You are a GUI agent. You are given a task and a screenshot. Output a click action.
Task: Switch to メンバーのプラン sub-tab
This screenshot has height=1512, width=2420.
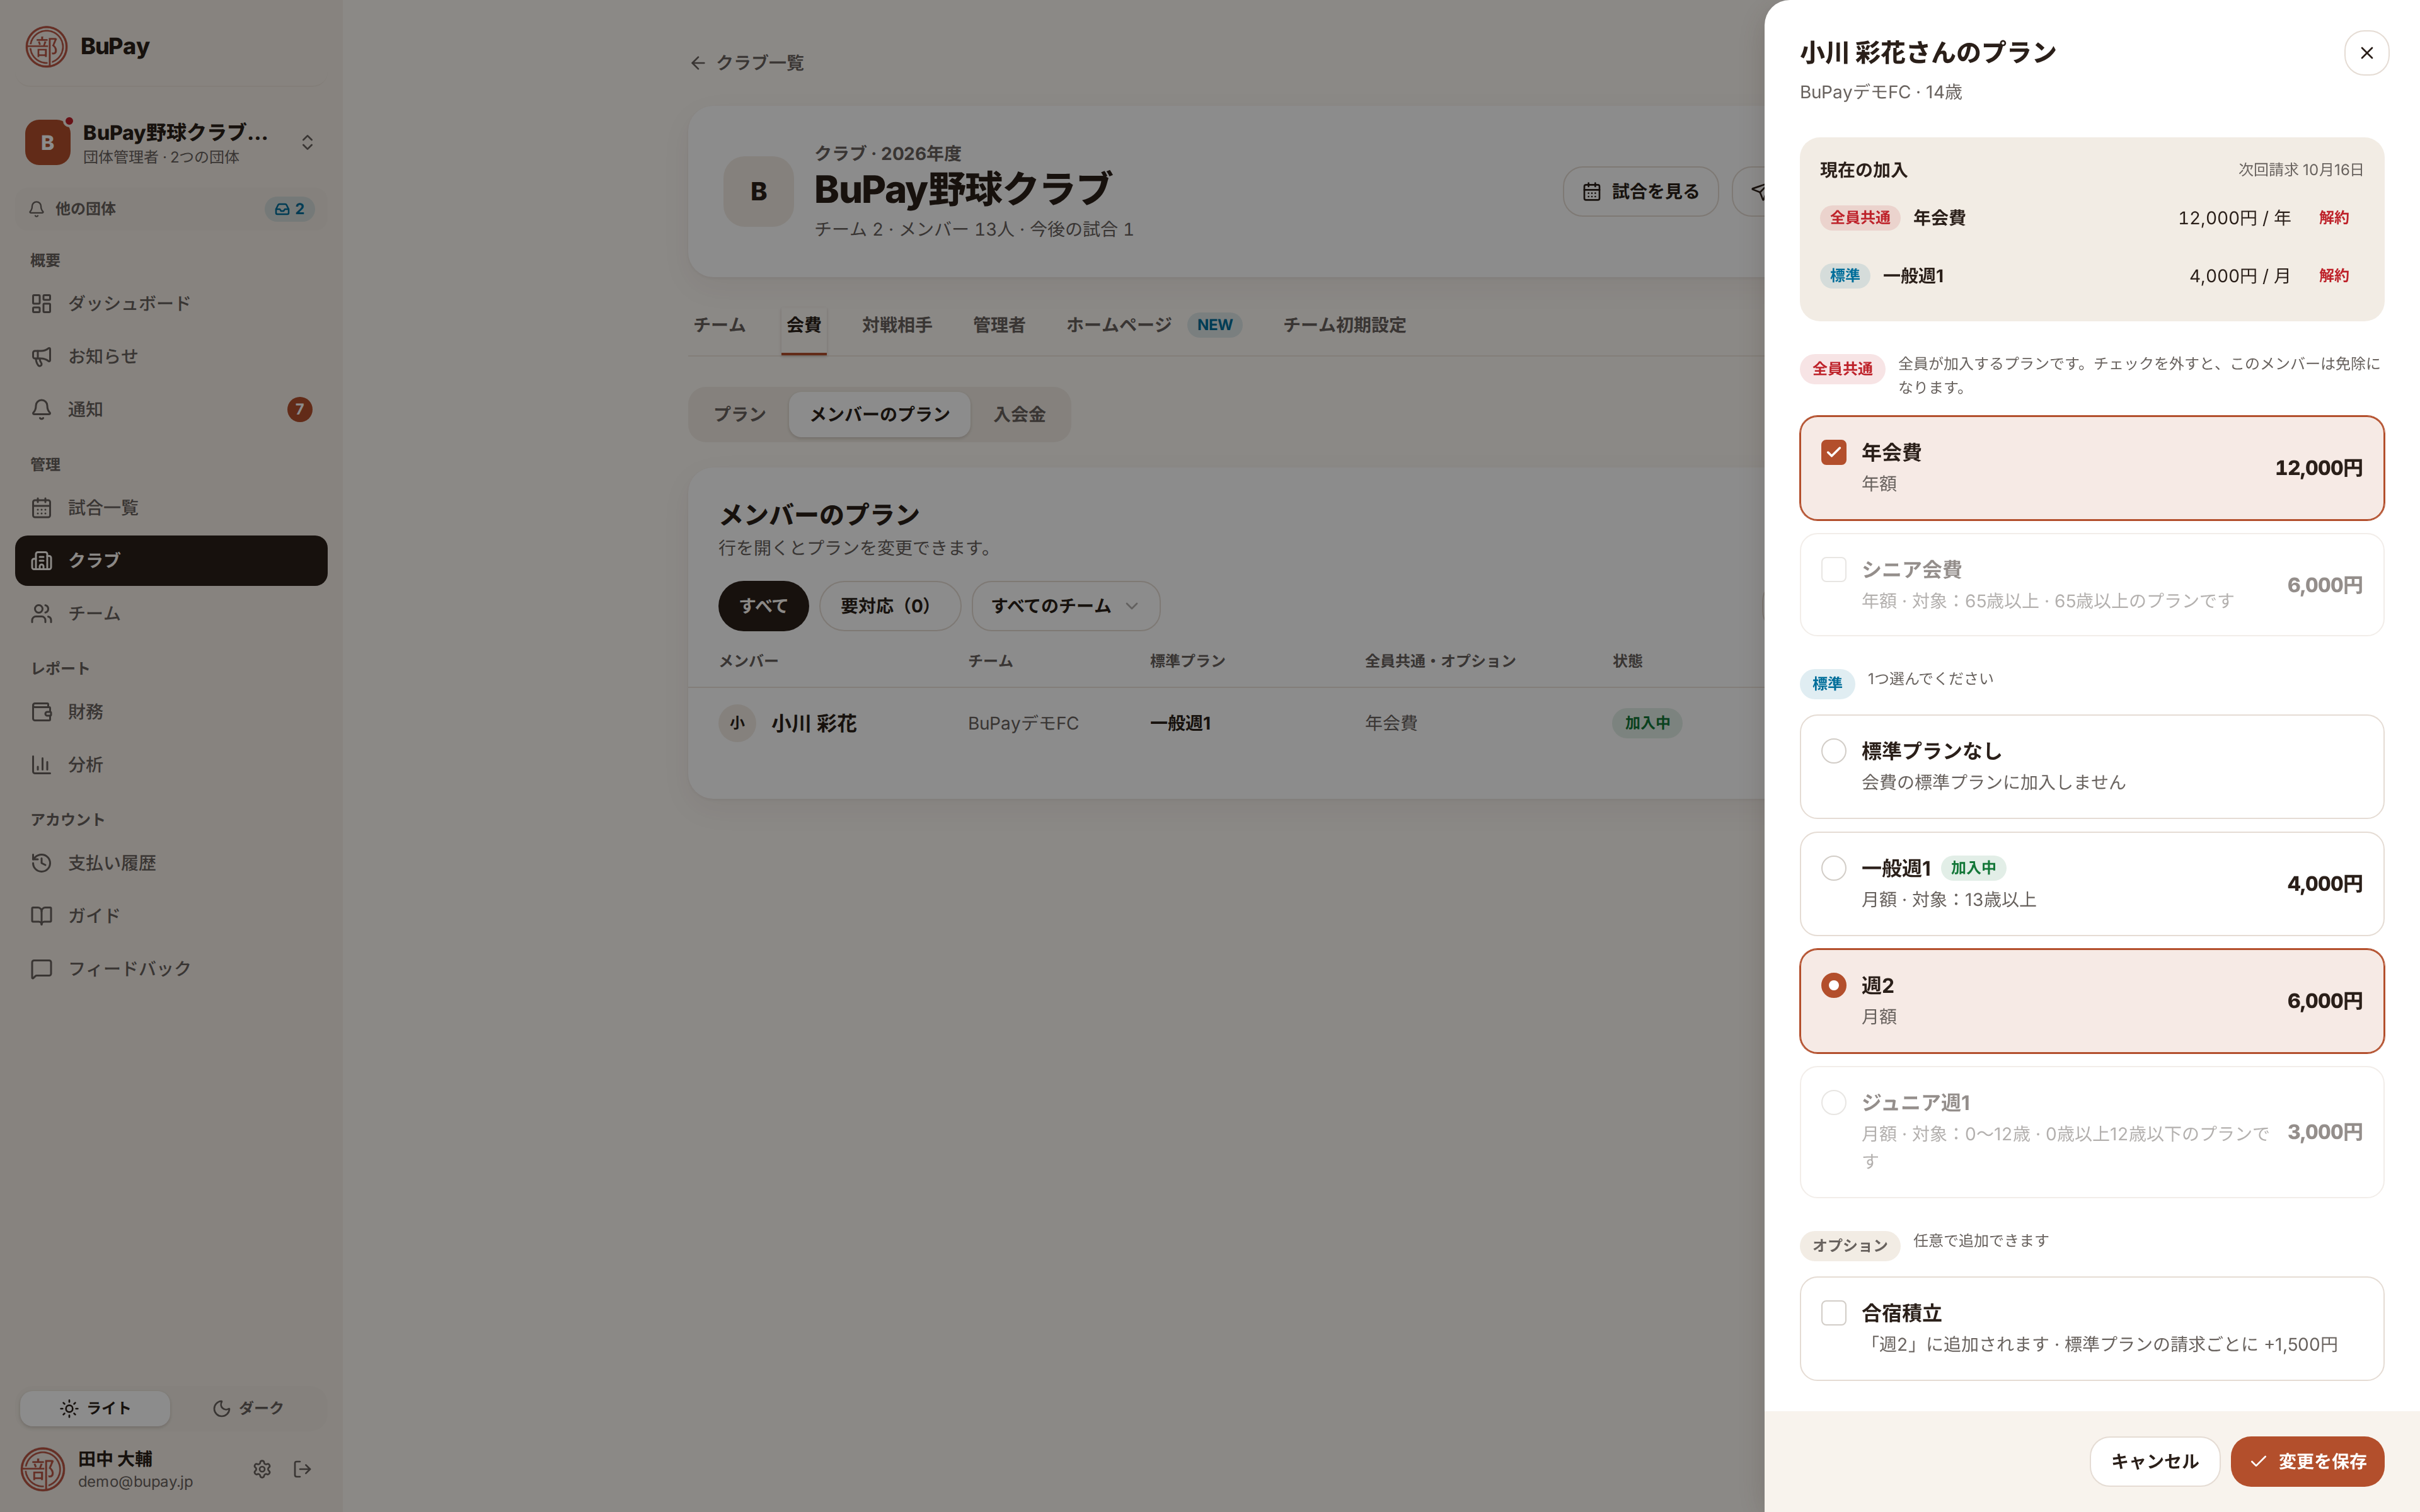click(879, 414)
